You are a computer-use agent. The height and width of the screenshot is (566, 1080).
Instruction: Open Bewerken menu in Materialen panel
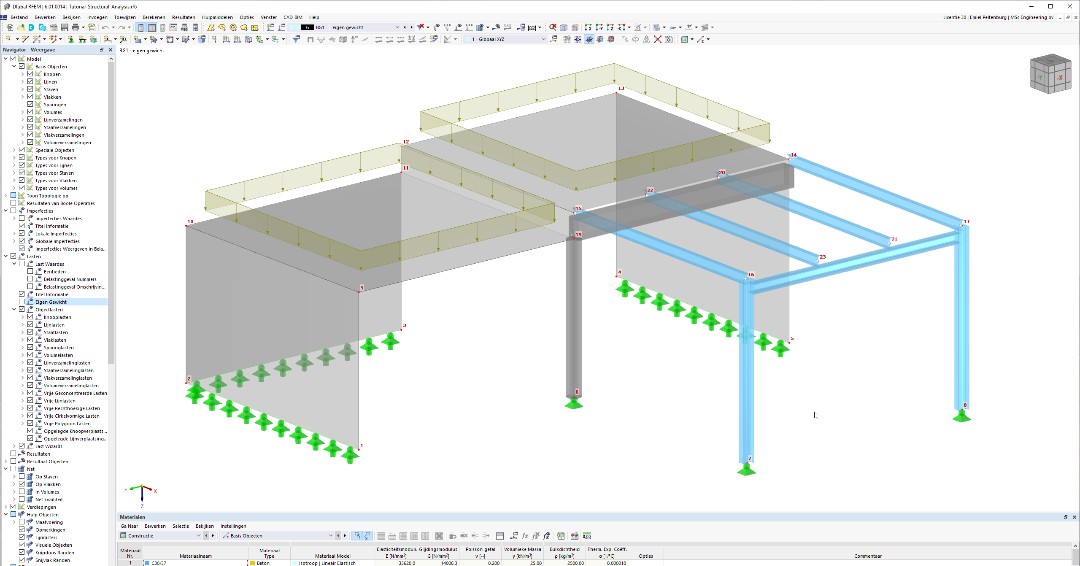click(x=155, y=526)
